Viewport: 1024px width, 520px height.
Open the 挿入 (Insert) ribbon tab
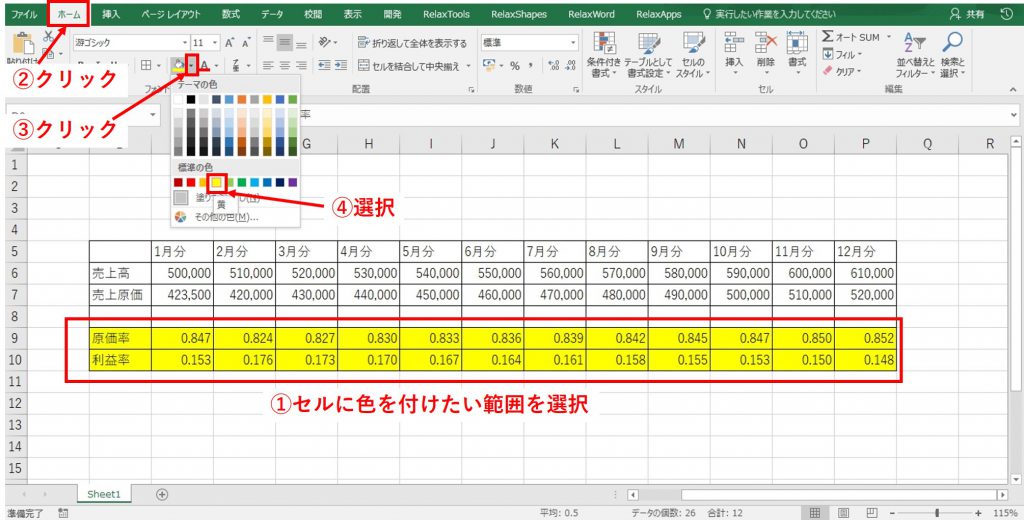(x=111, y=15)
